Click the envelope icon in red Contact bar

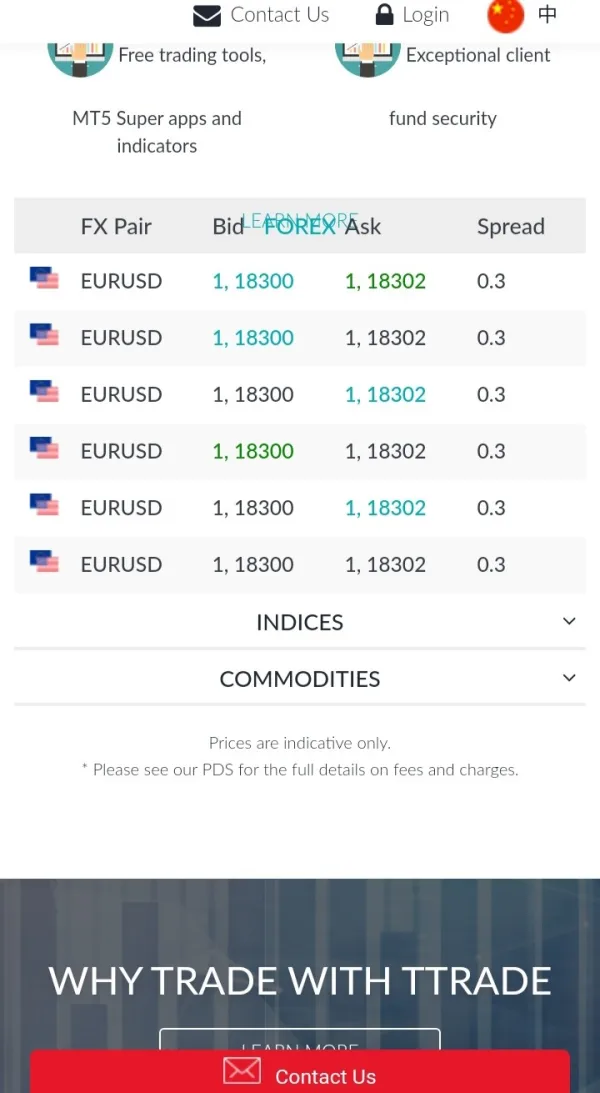click(241, 1072)
